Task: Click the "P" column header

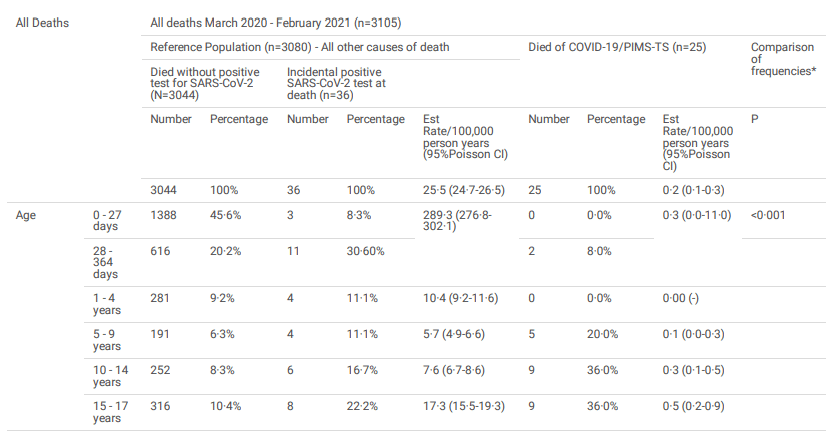Action: (755, 119)
